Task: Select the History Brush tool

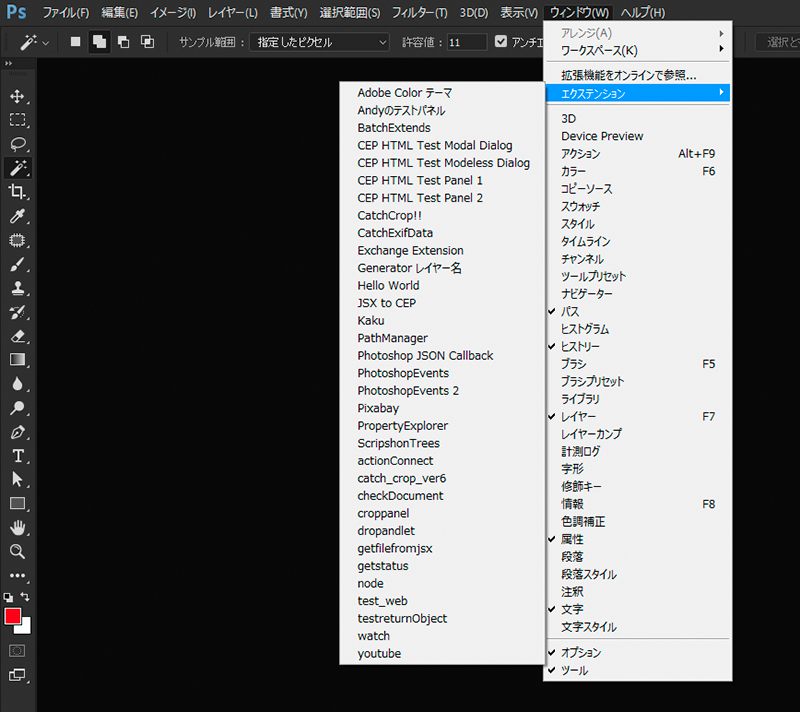Action: coord(17,312)
